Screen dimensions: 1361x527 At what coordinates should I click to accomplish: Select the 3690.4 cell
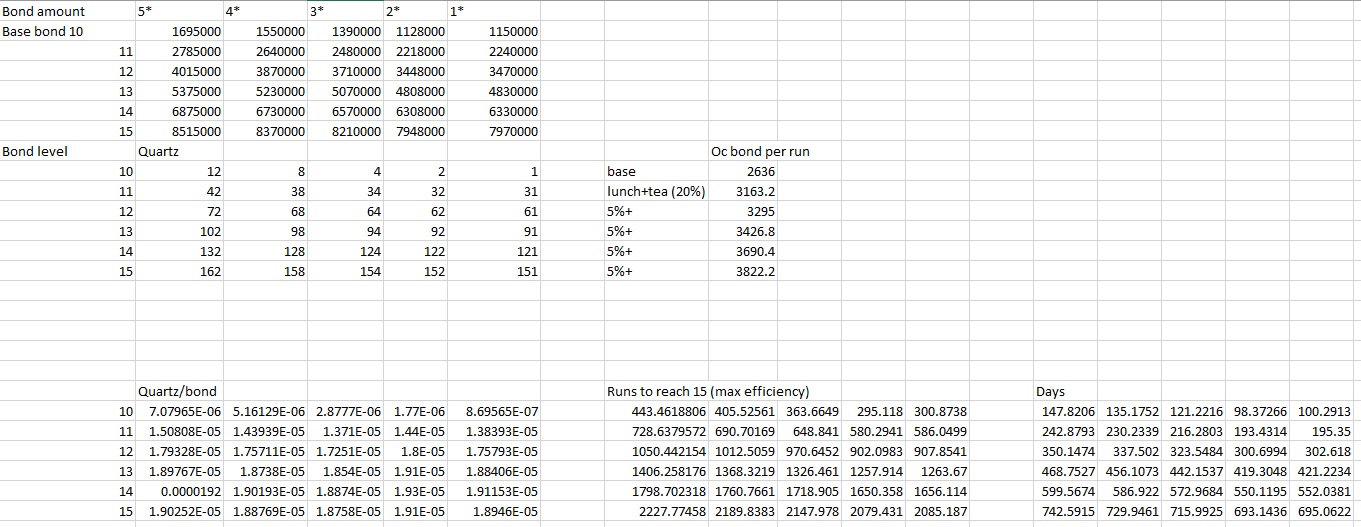point(744,251)
